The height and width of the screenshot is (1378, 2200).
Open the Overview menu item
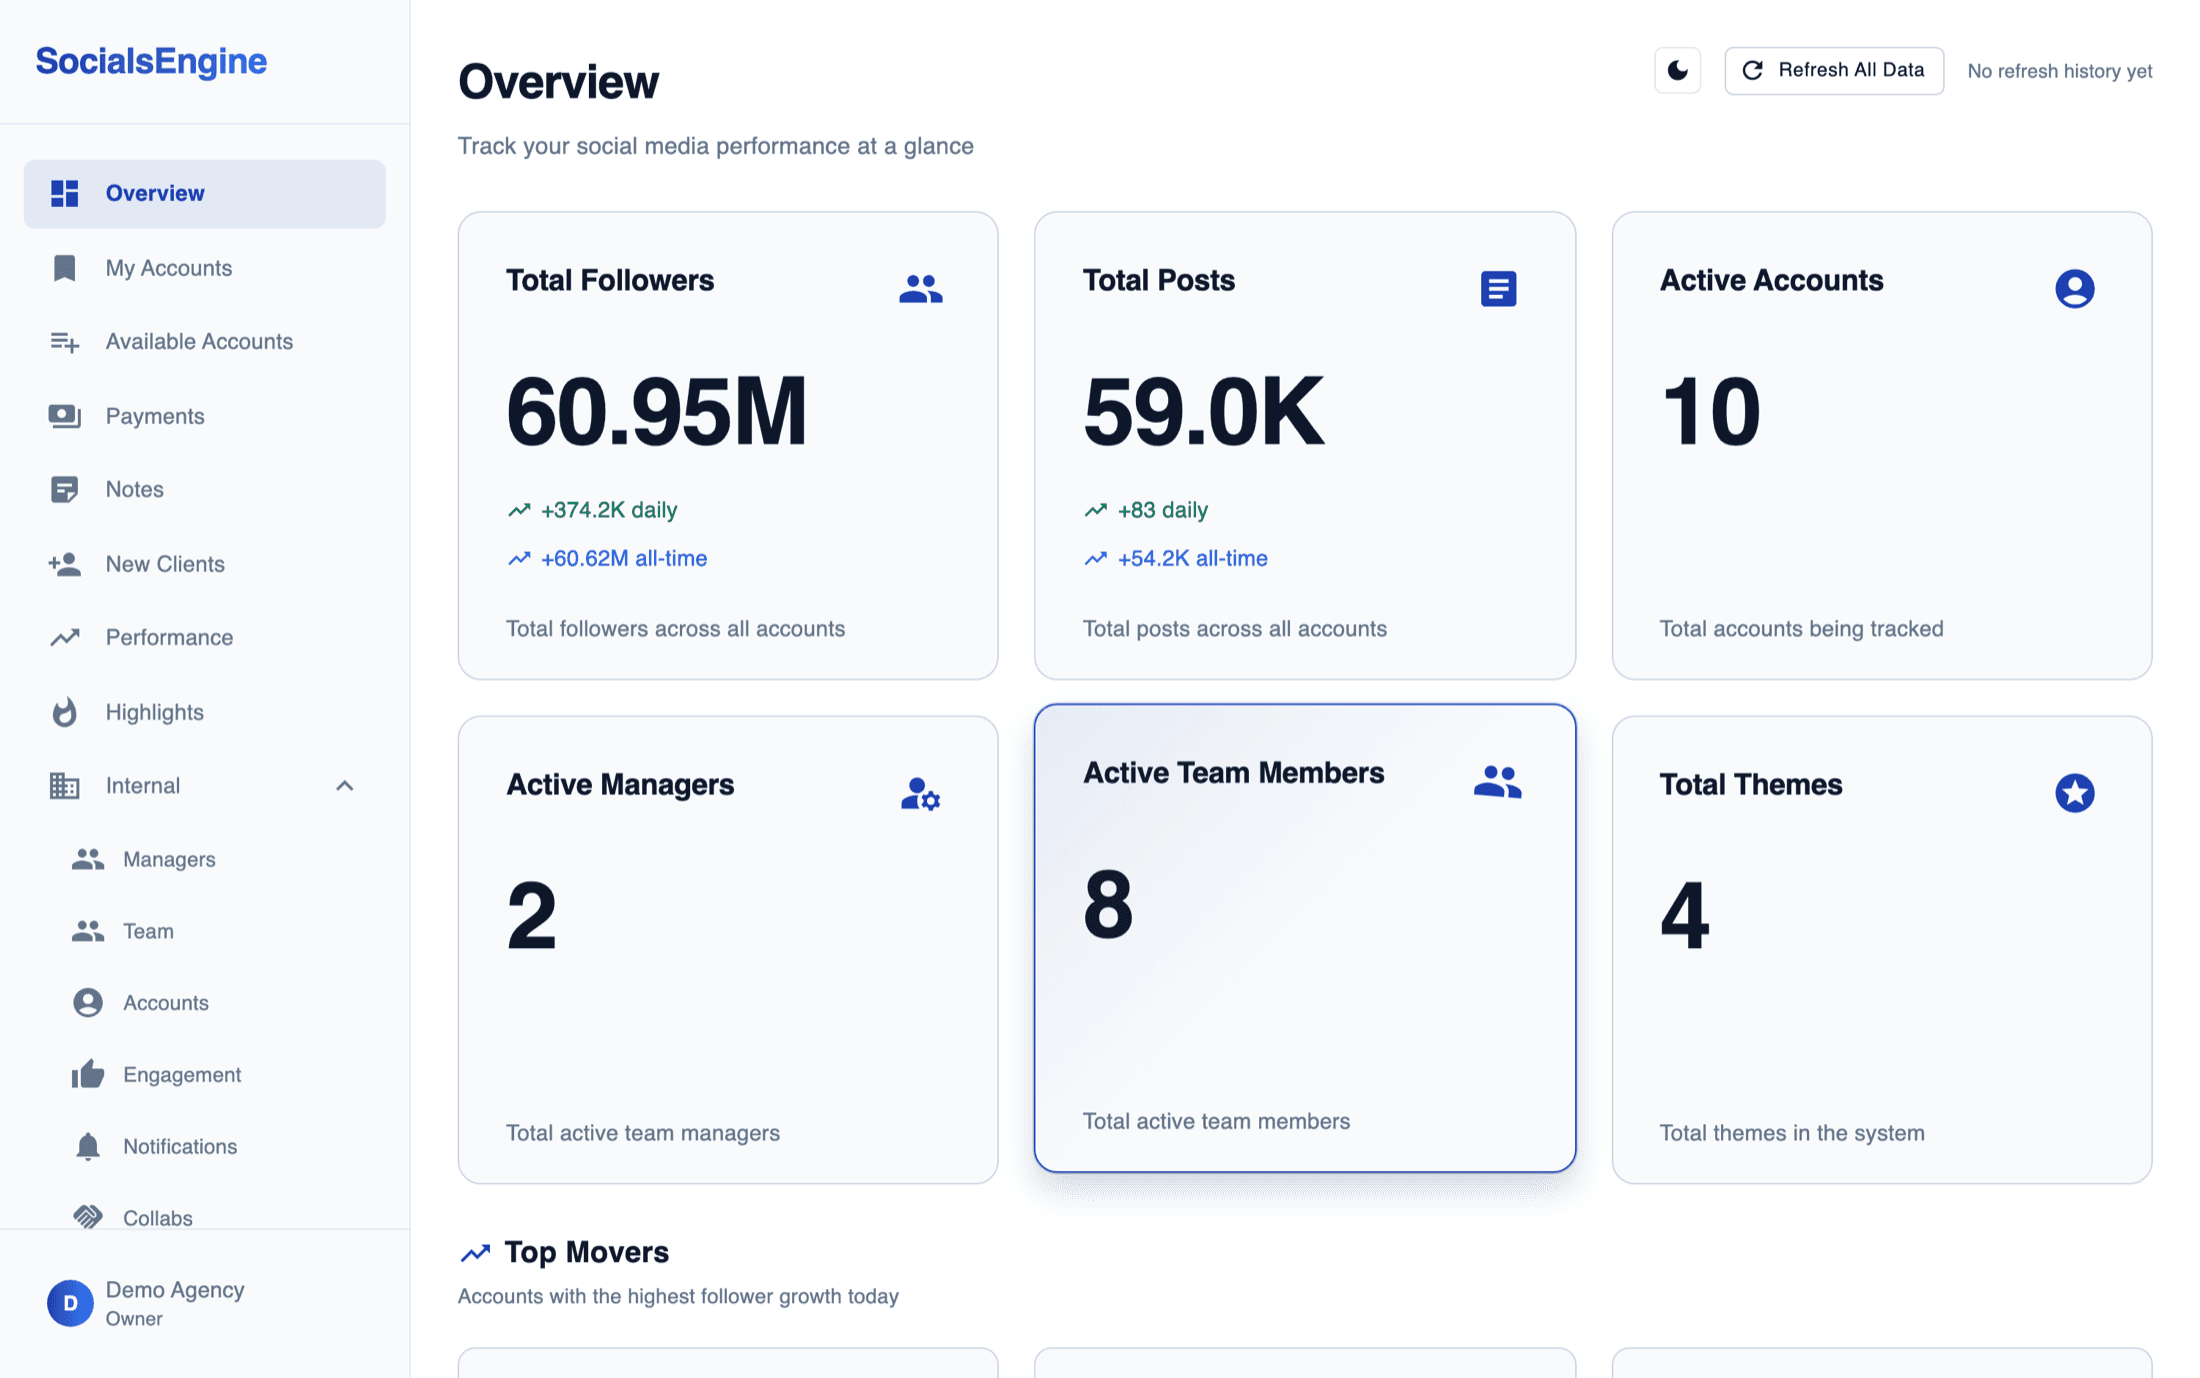(205, 194)
